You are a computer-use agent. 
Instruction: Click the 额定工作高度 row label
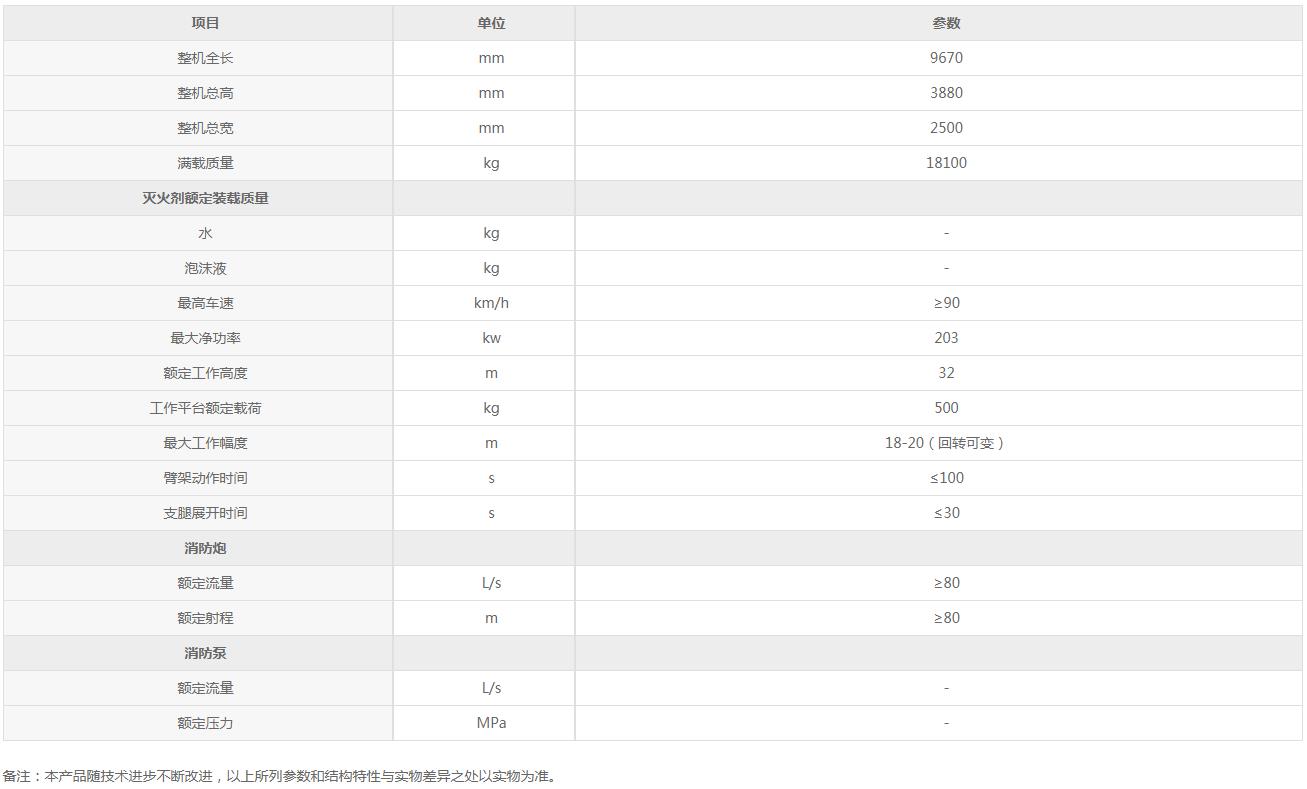[205, 373]
